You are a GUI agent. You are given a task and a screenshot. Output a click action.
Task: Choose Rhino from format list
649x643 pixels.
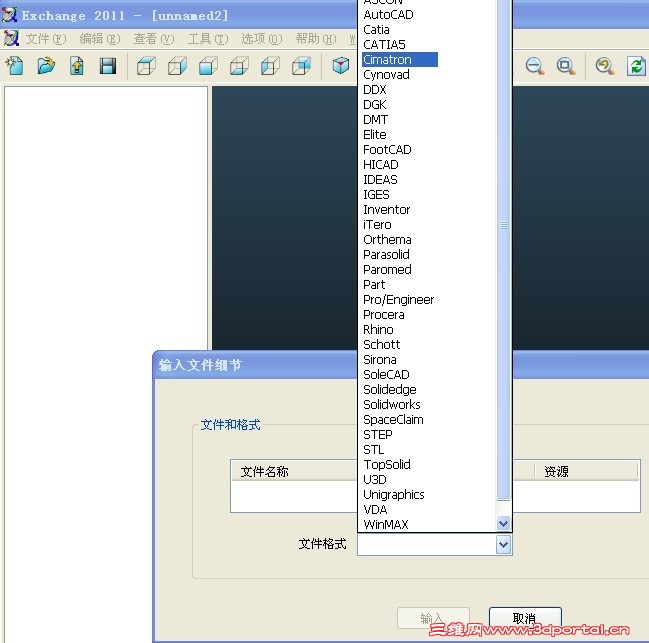[378, 330]
